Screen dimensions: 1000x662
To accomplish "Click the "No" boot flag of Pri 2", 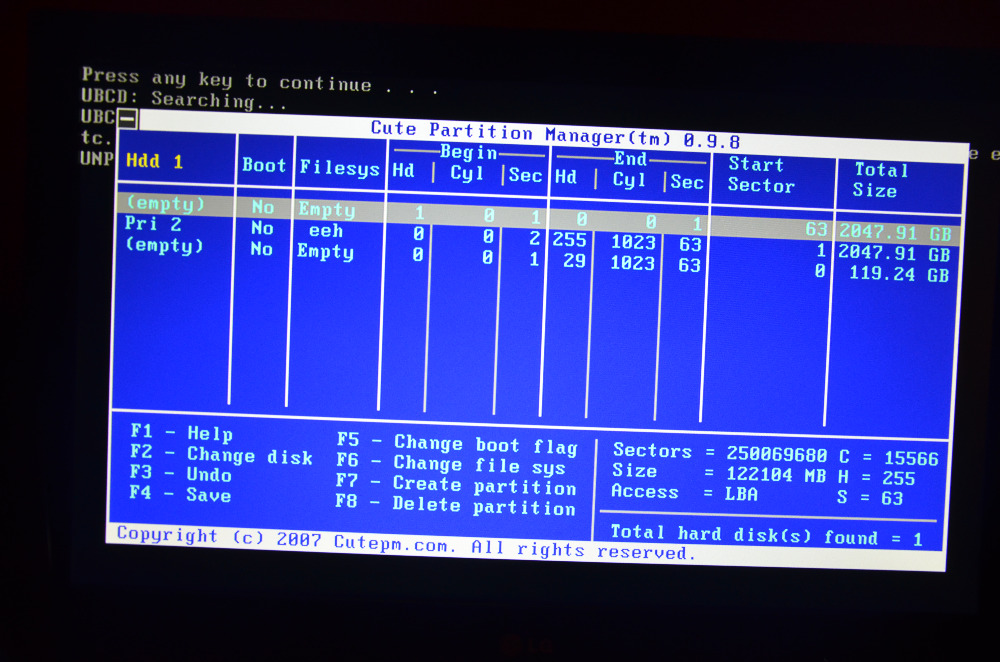I will (x=262, y=228).
